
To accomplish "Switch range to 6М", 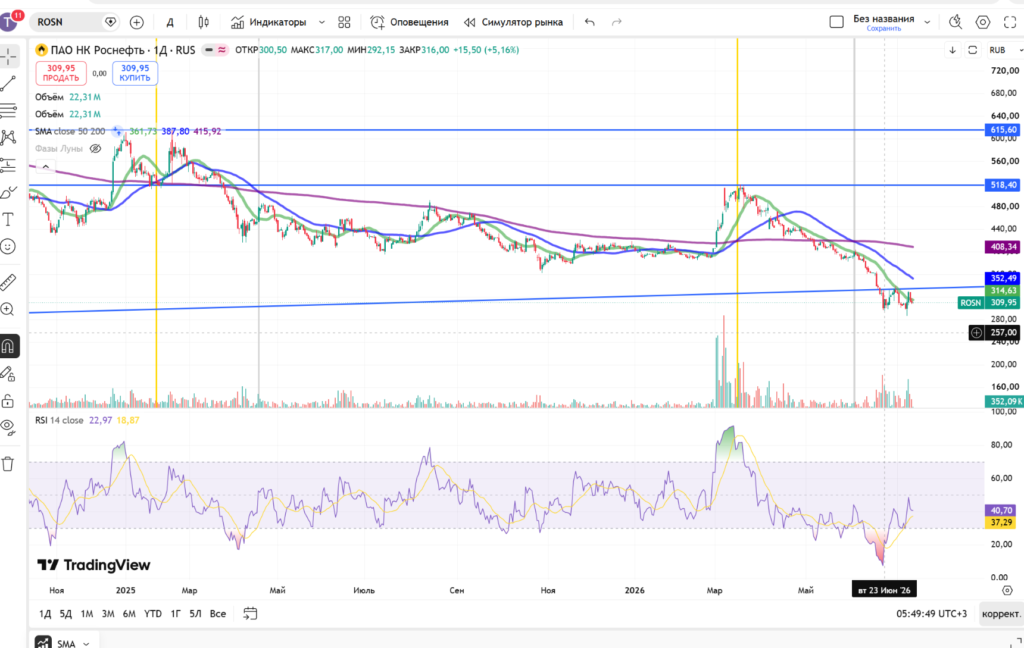I will [129, 613].
